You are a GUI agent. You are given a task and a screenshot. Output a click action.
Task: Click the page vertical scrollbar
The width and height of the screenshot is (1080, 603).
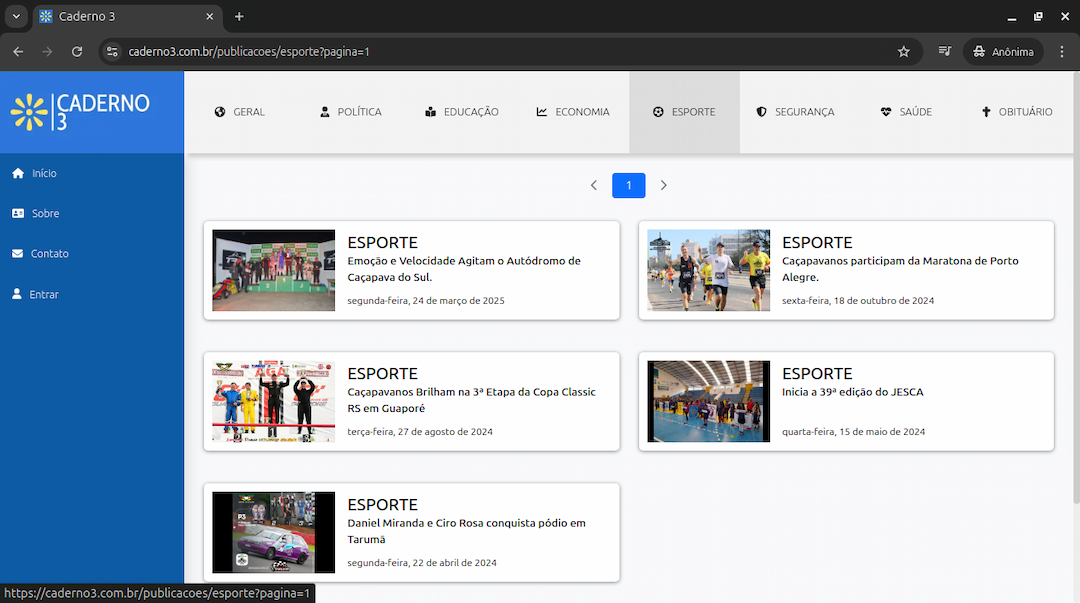(x=1076, y=289)
